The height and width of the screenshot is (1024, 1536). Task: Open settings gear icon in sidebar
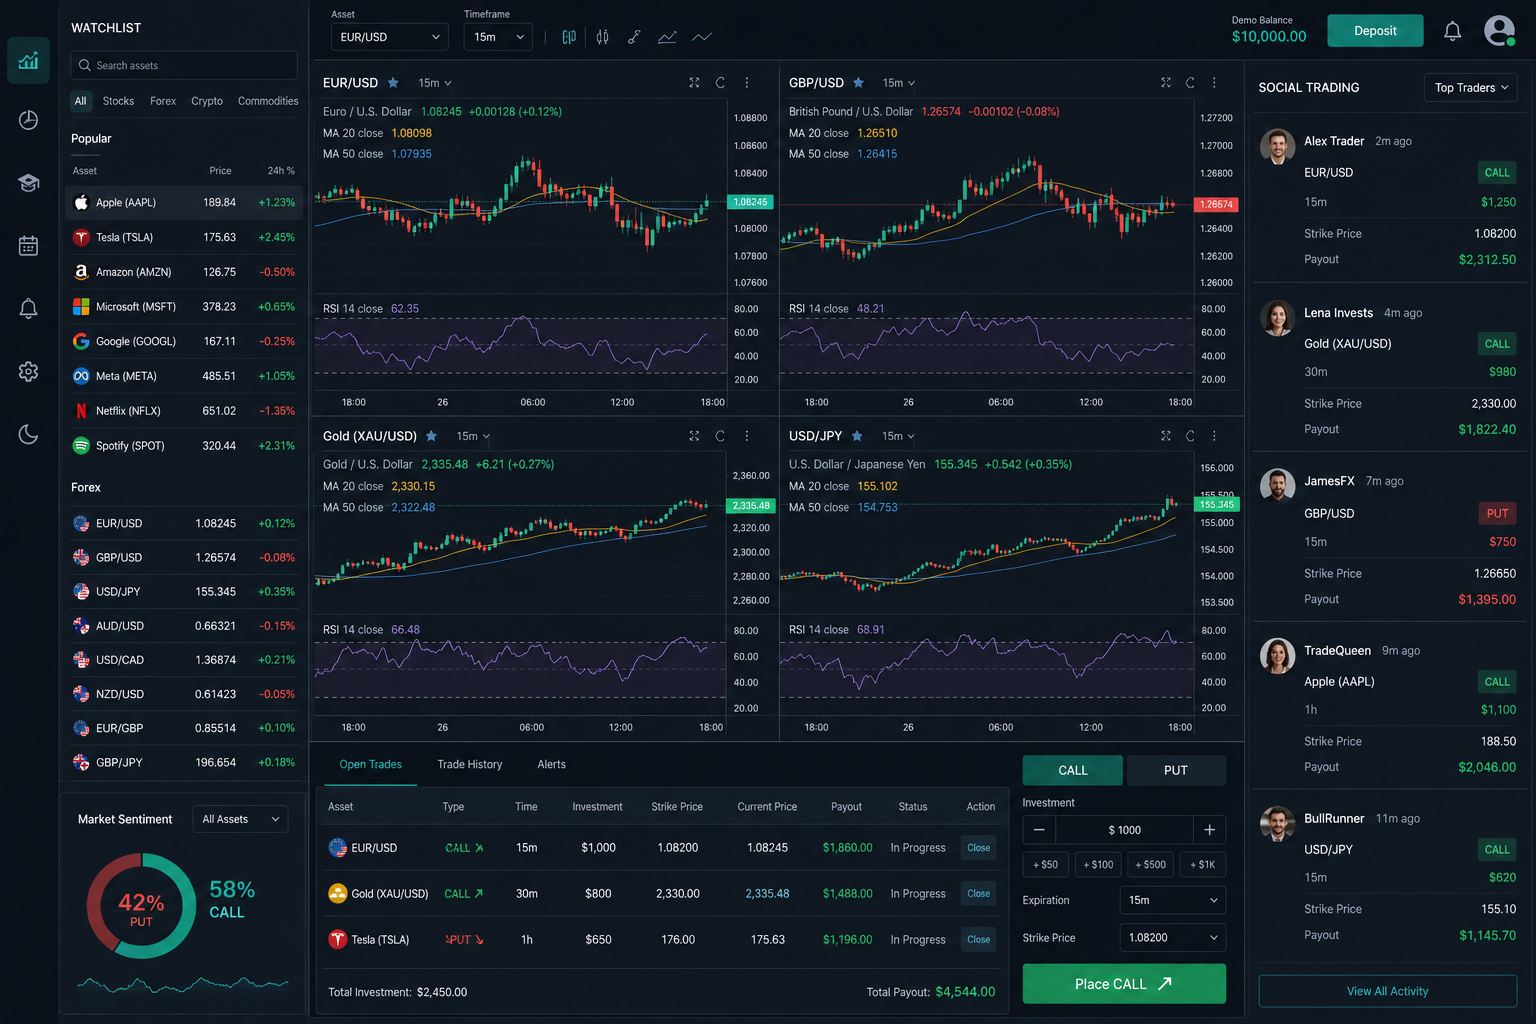pos(28,372)
